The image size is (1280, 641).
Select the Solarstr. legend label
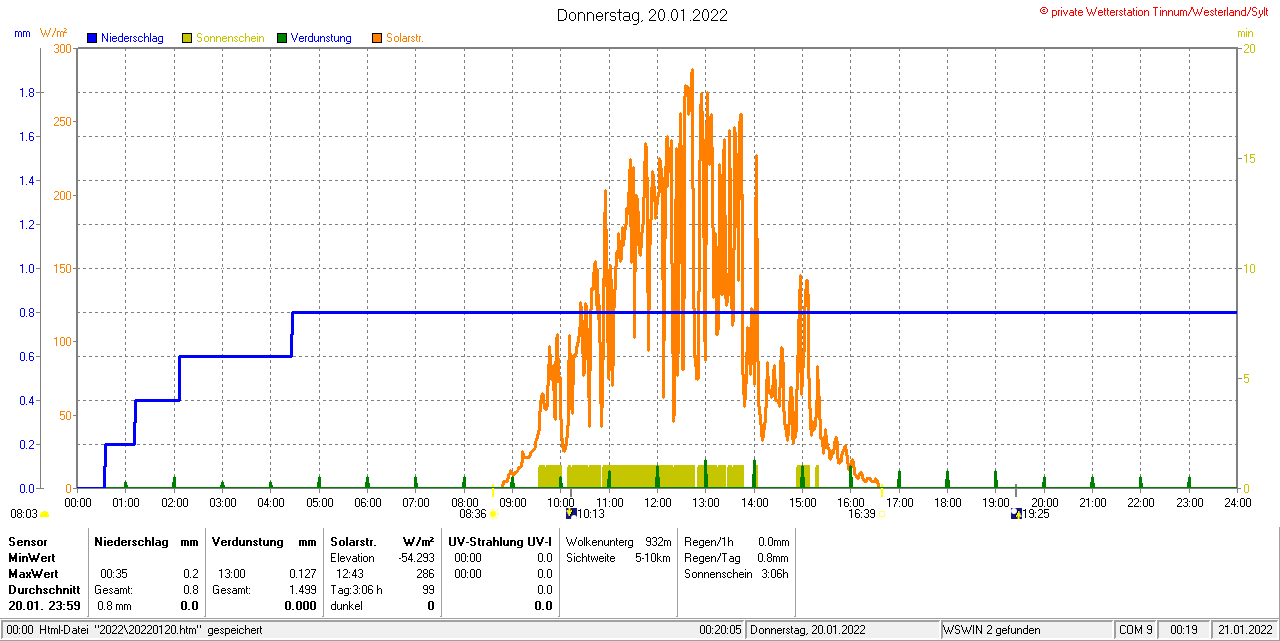(x=405, y=38)
